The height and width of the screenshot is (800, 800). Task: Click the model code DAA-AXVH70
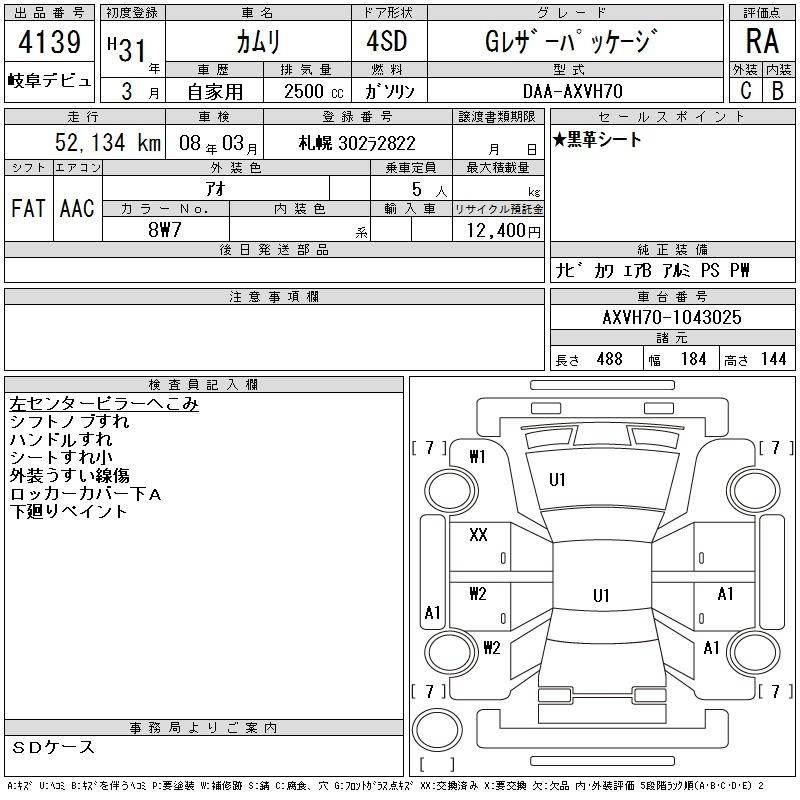[x=571, y=90]
